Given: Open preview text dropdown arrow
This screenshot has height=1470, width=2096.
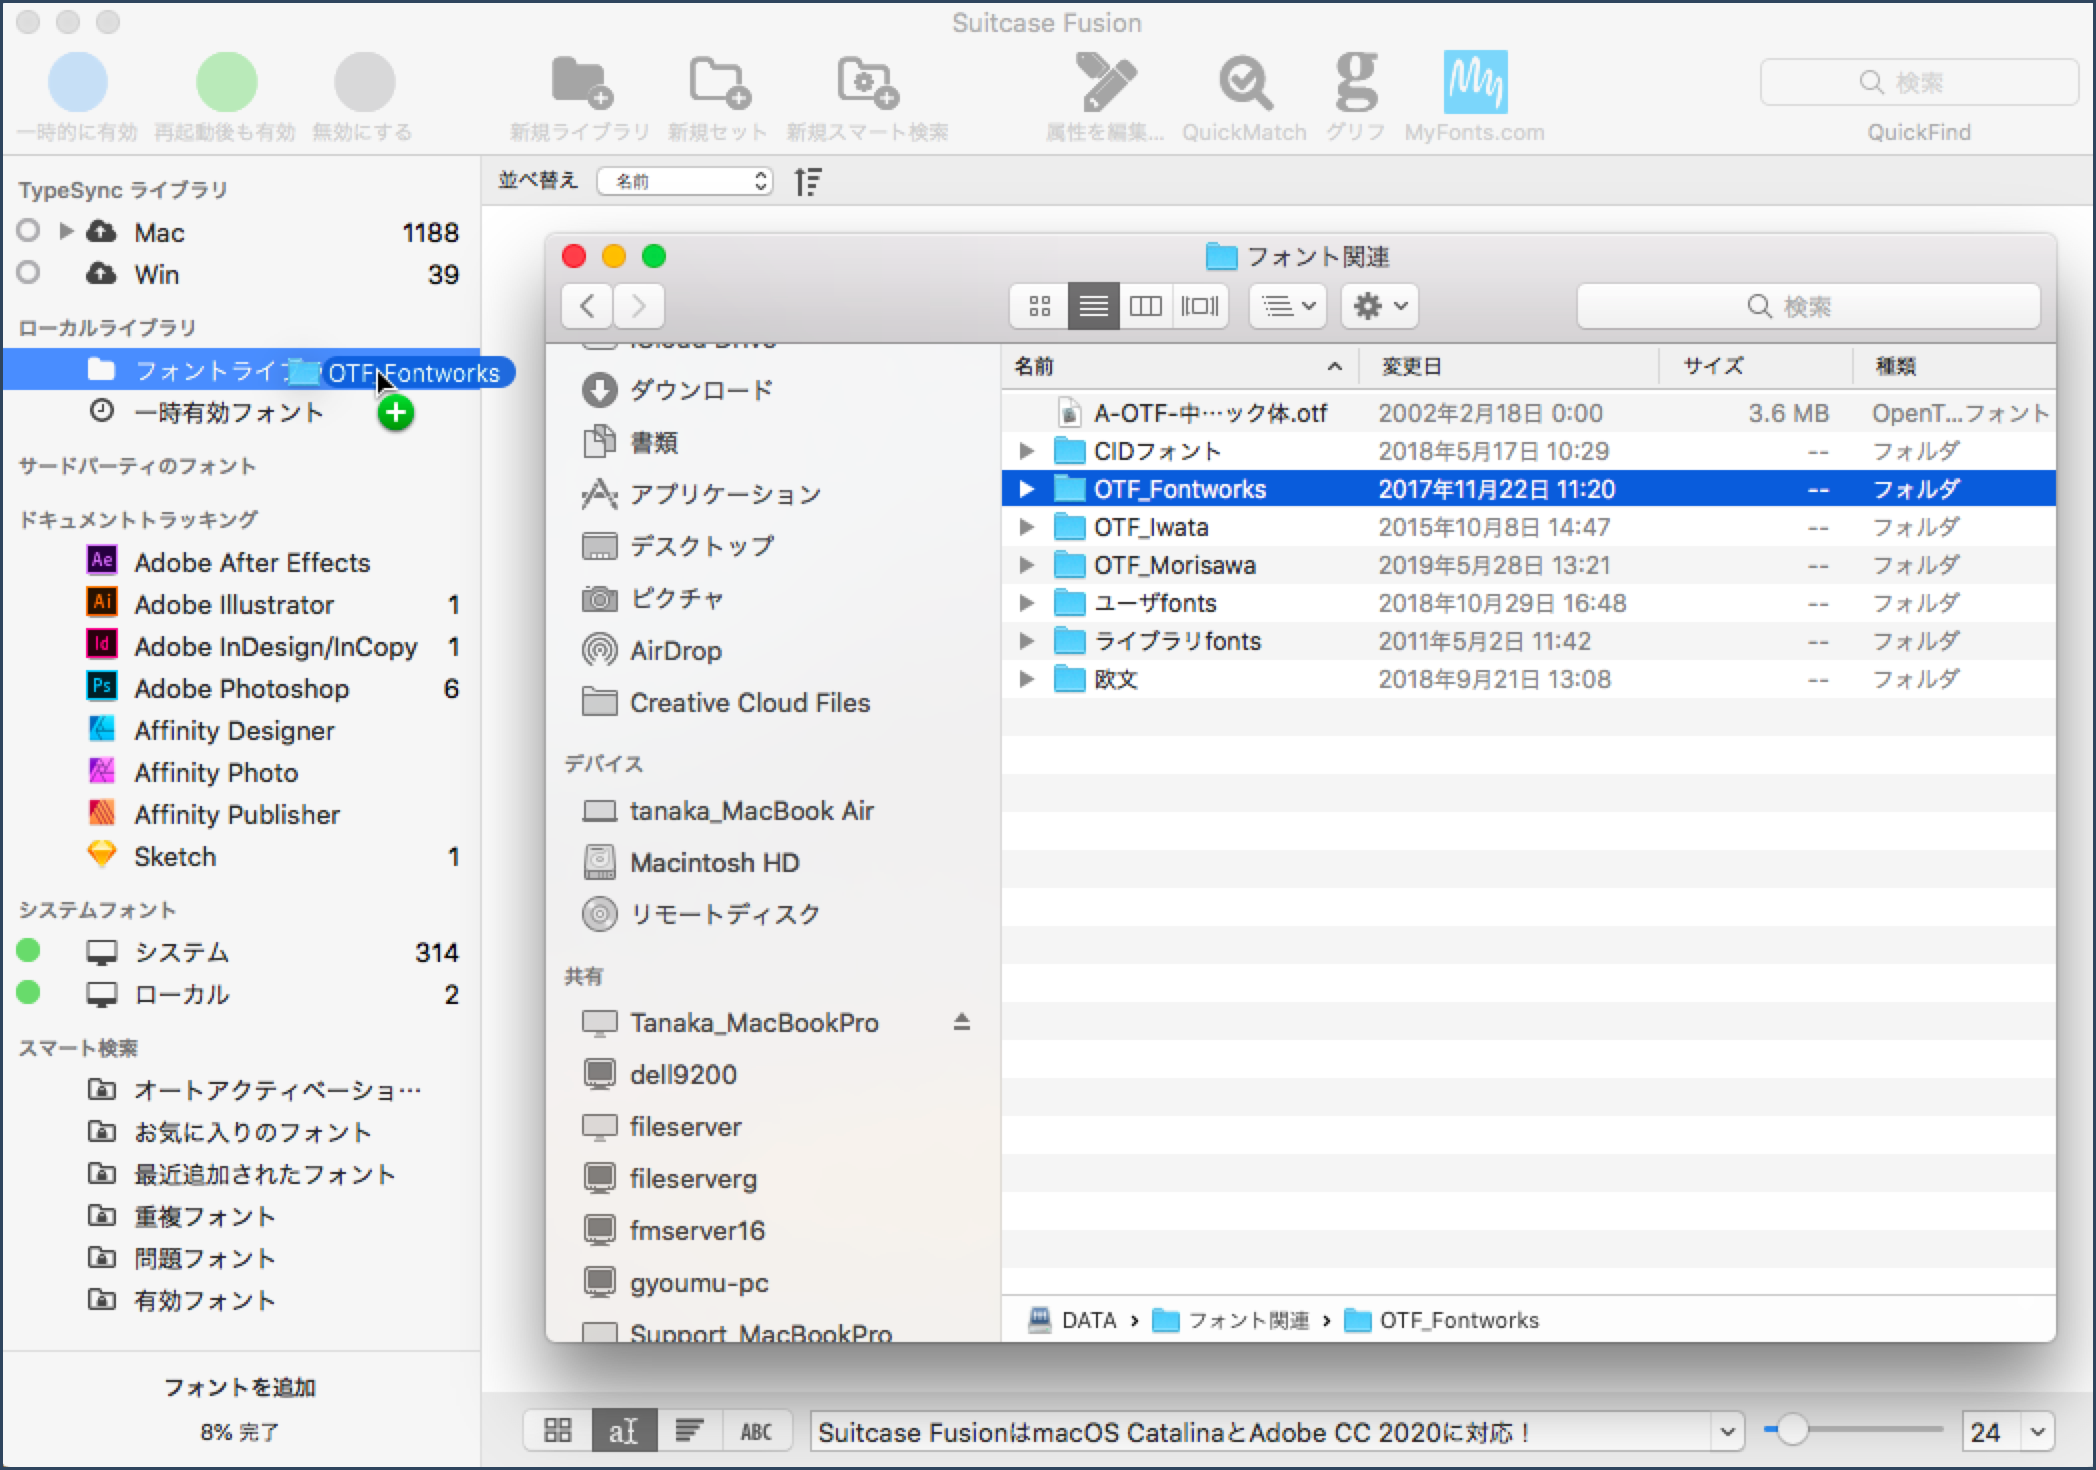Looking at the screenshot, I should click(1727, 1432).
